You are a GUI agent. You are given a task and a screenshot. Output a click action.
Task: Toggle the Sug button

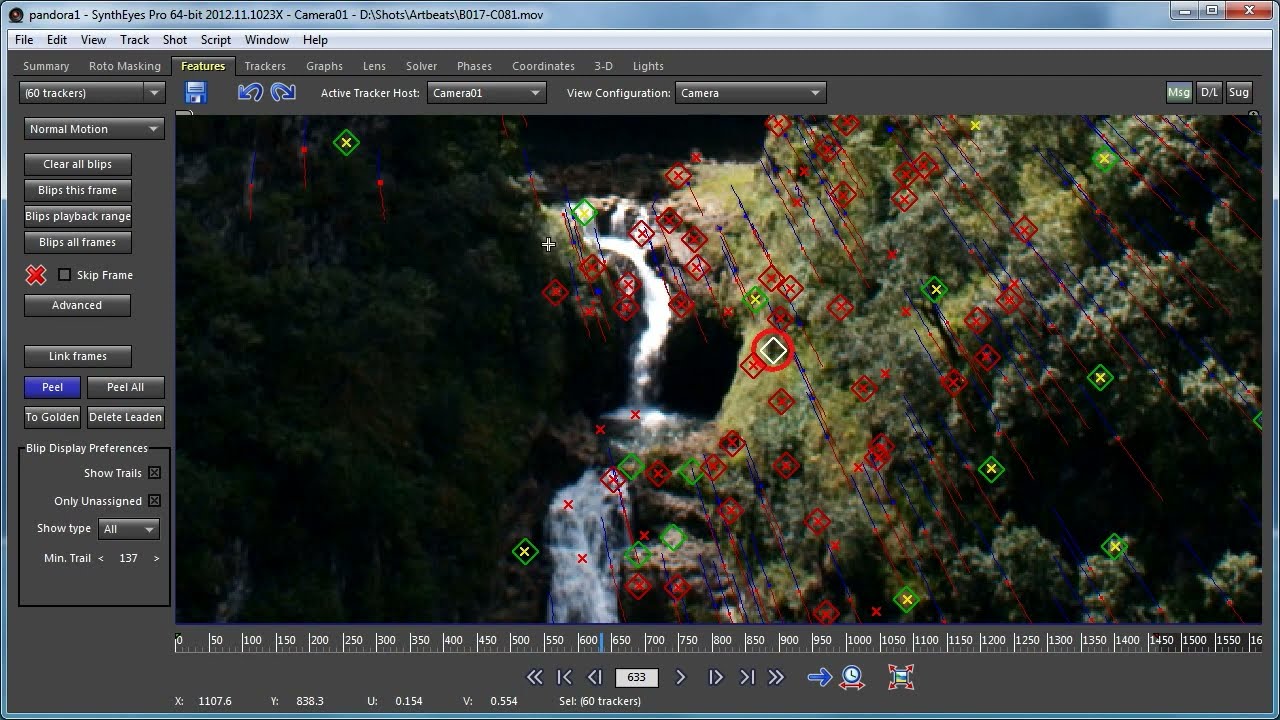1239,92
